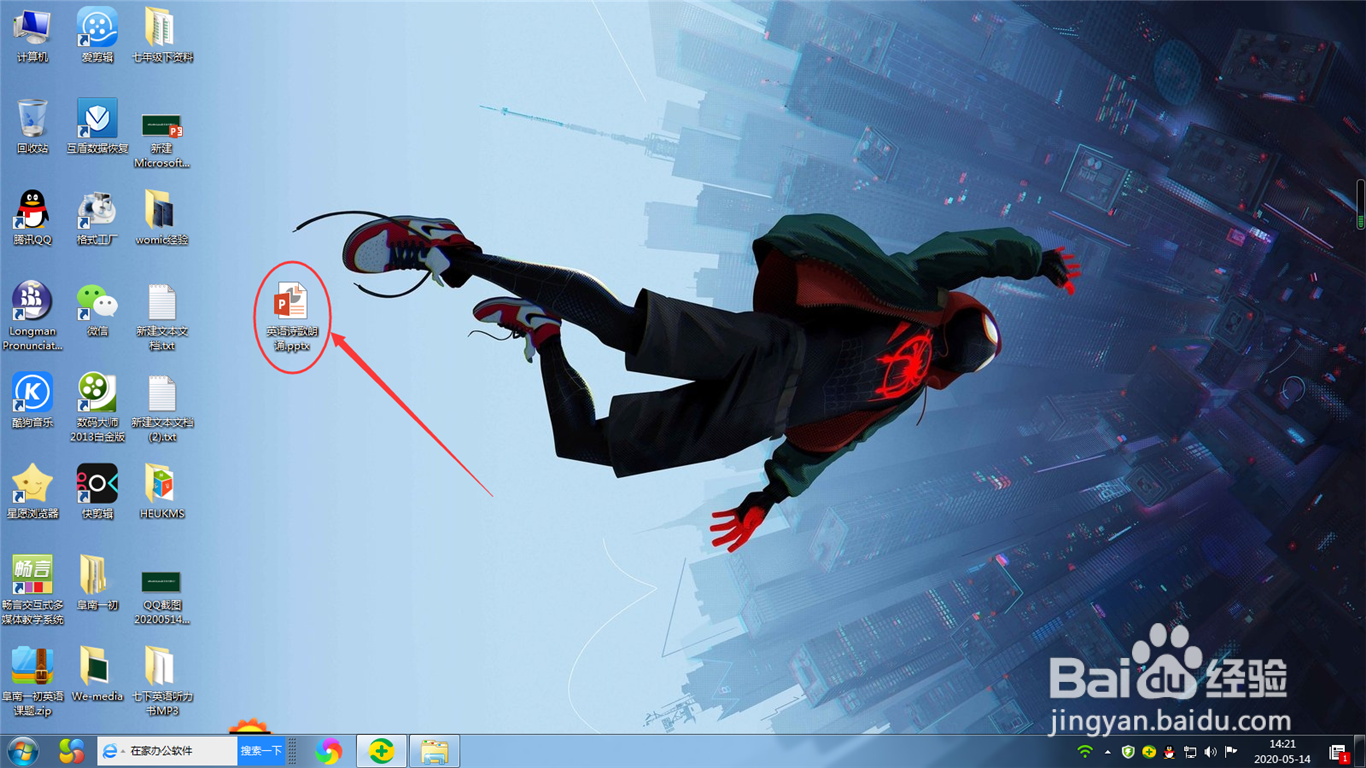Launch 格式工厂 shortcut

tap(97, 217)
